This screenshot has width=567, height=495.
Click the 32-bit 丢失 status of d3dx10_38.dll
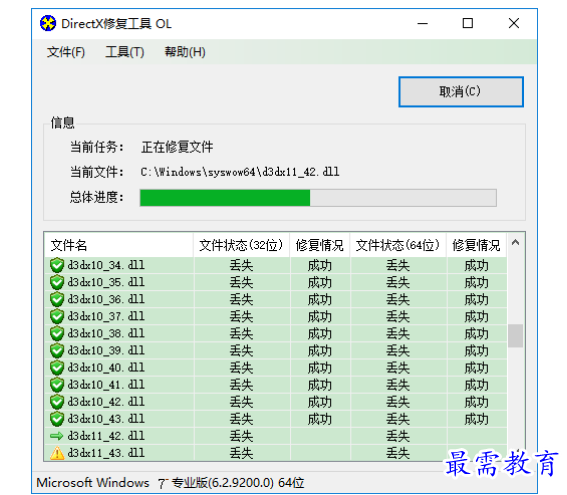(x=241, y=334)
